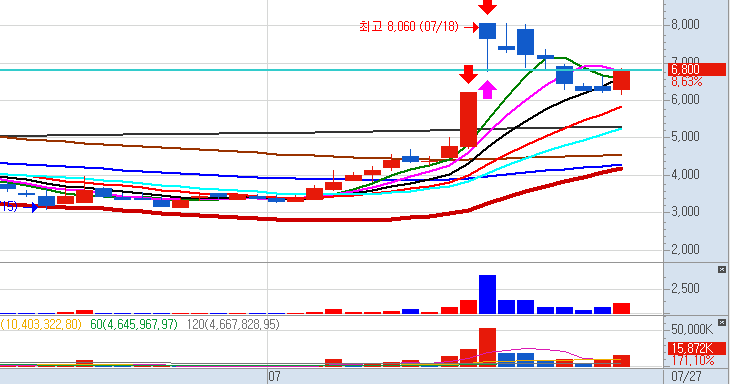This screenshot has width=730, height=384.
Task: Click the 8.63% change rate text
Action: [686, 82]
